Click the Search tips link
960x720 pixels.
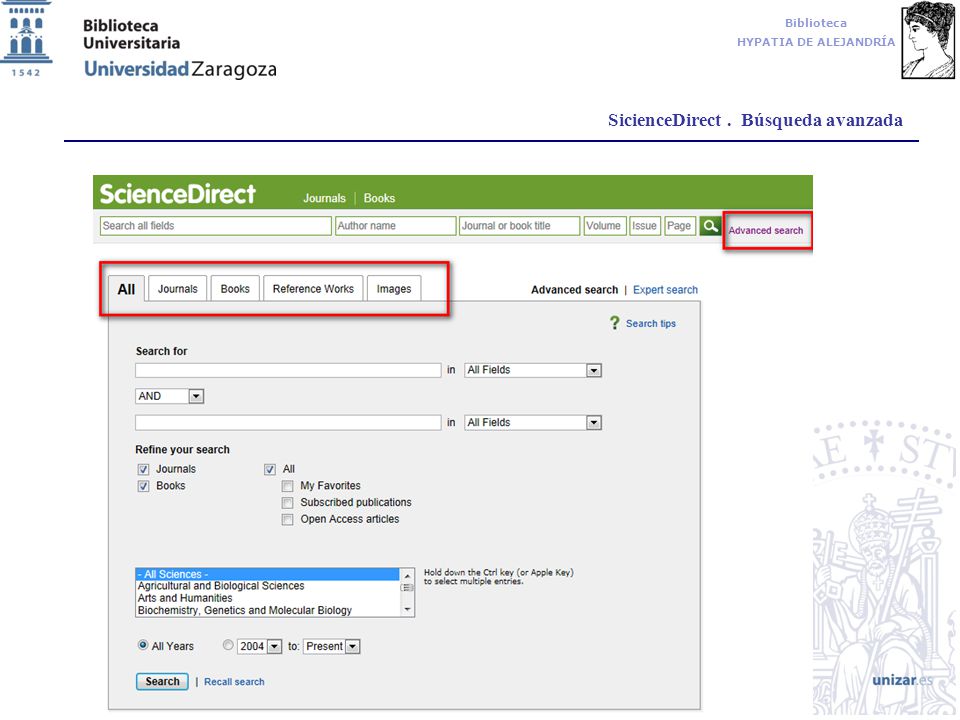point(651,323)
